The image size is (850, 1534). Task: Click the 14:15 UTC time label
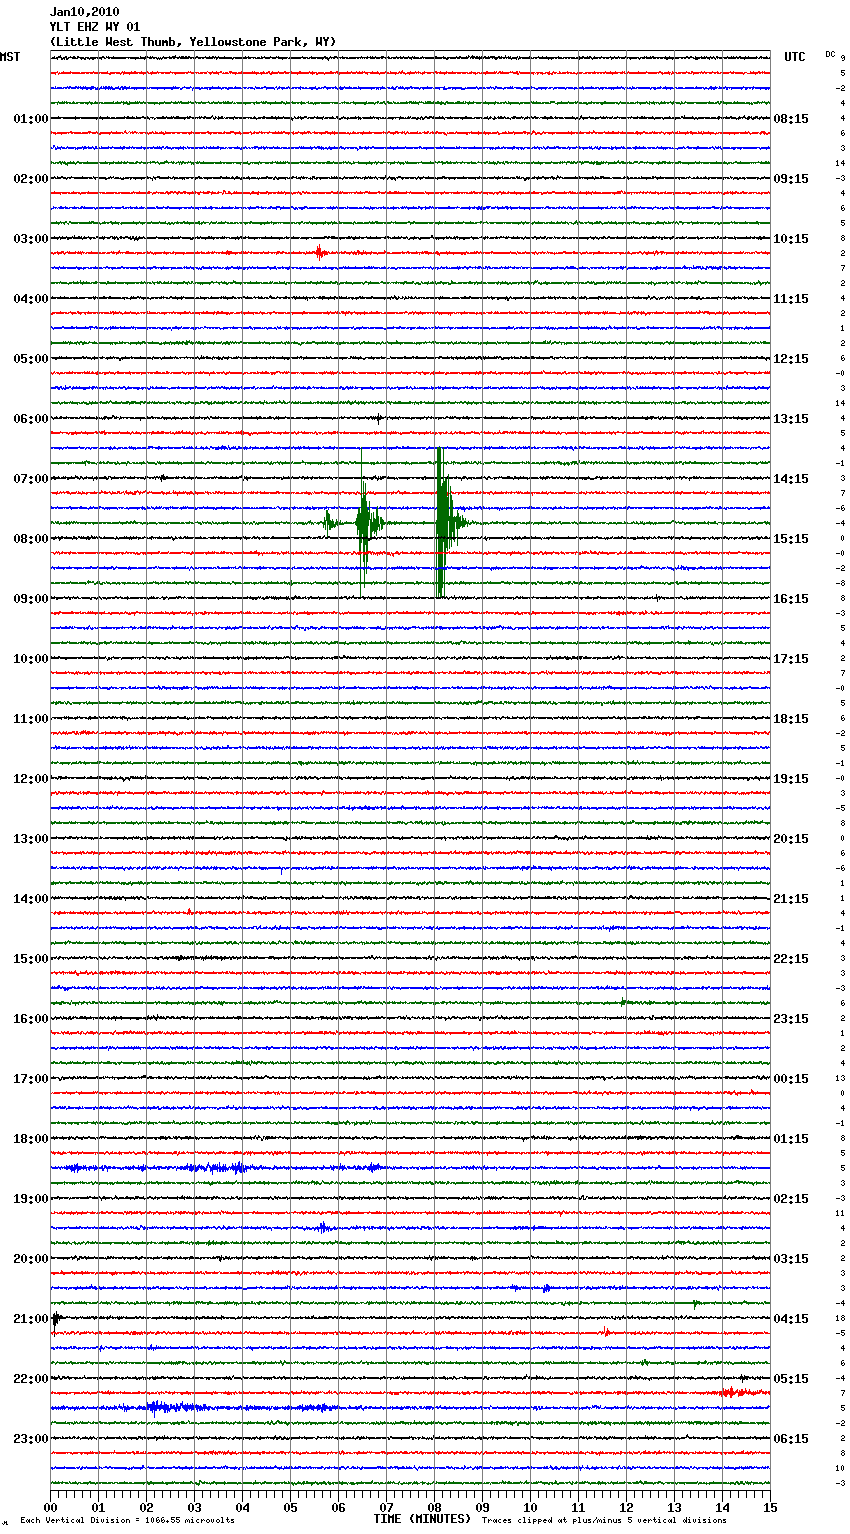tap(791, 479)
